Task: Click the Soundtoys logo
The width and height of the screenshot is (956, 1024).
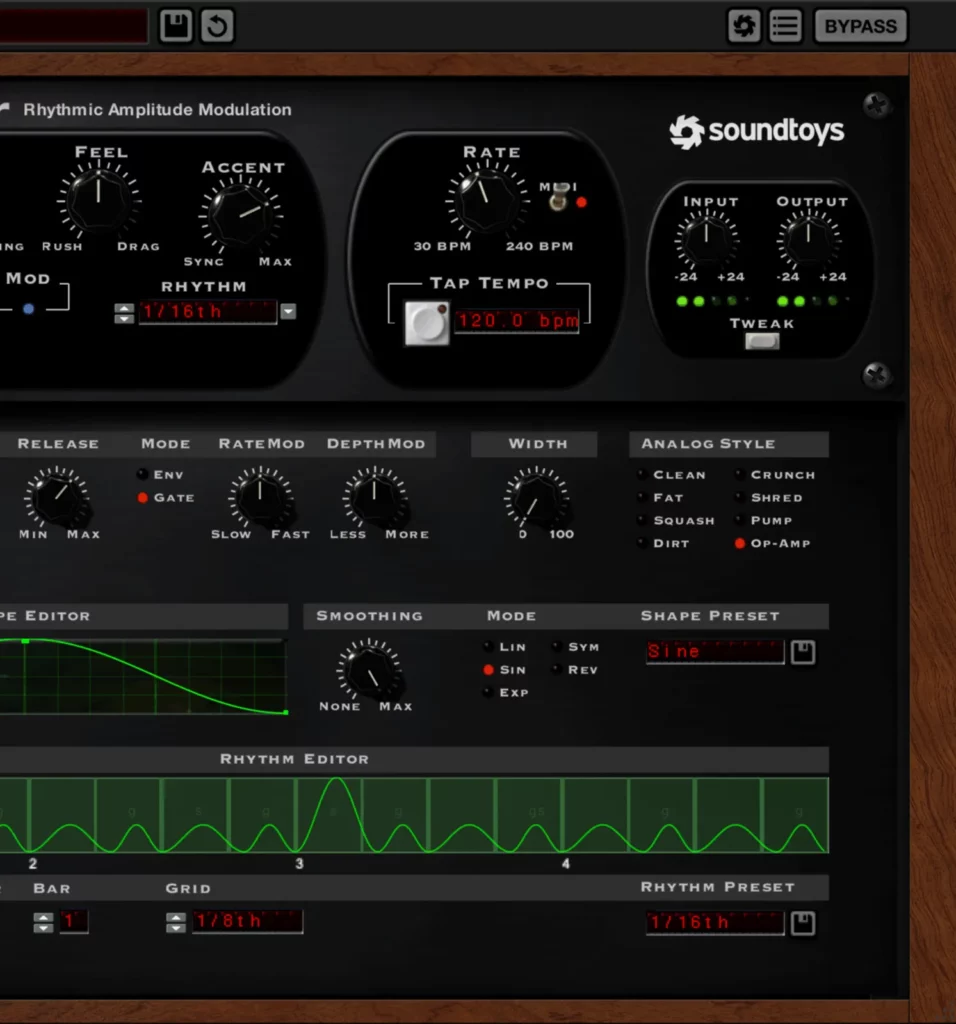Action: (x=757, y=131)
